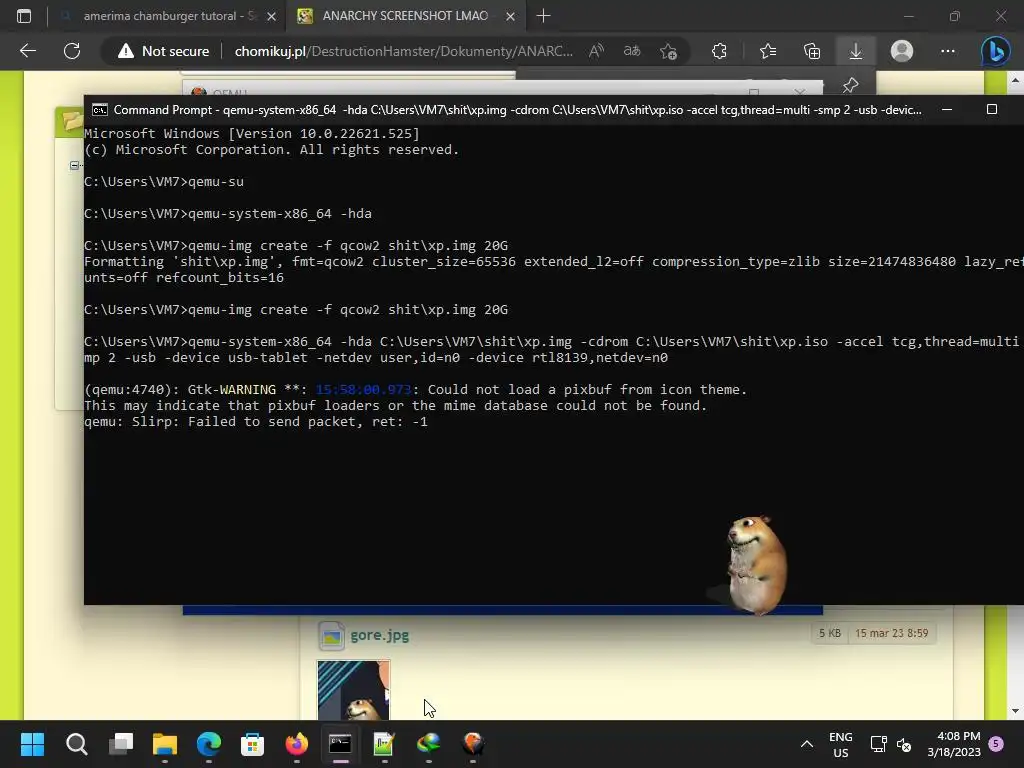
Task: Open Microsoft Edge from the taskbar
Action: click(x=209, y=744)
